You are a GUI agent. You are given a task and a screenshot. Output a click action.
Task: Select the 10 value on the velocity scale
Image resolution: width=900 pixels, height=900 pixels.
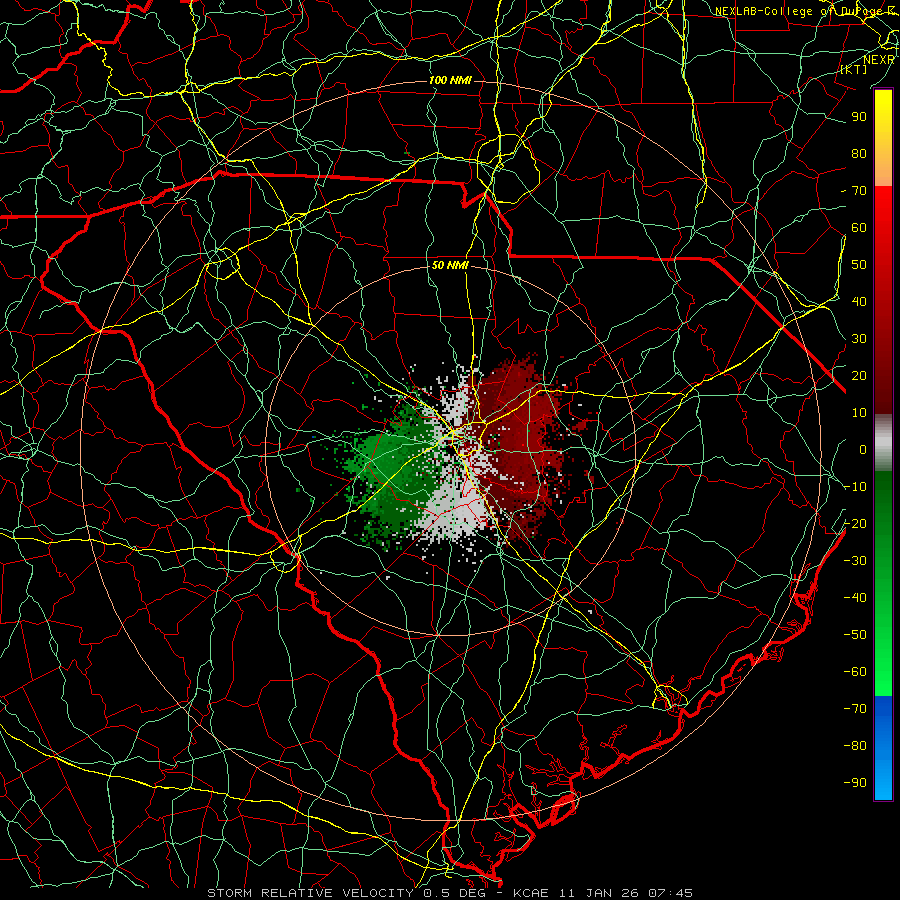click(x=859, y=413)
